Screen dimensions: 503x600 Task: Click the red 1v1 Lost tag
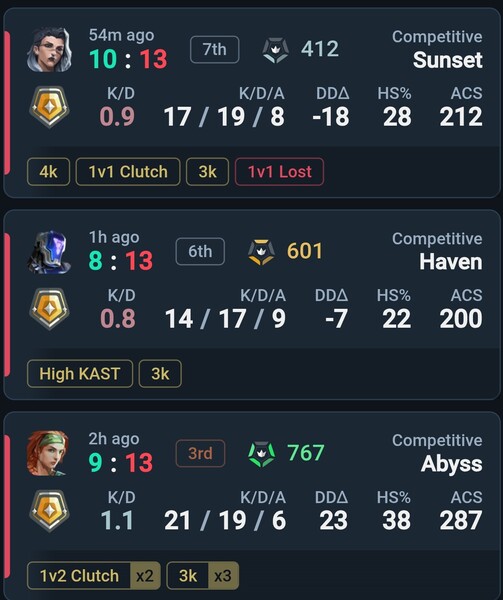280,172
